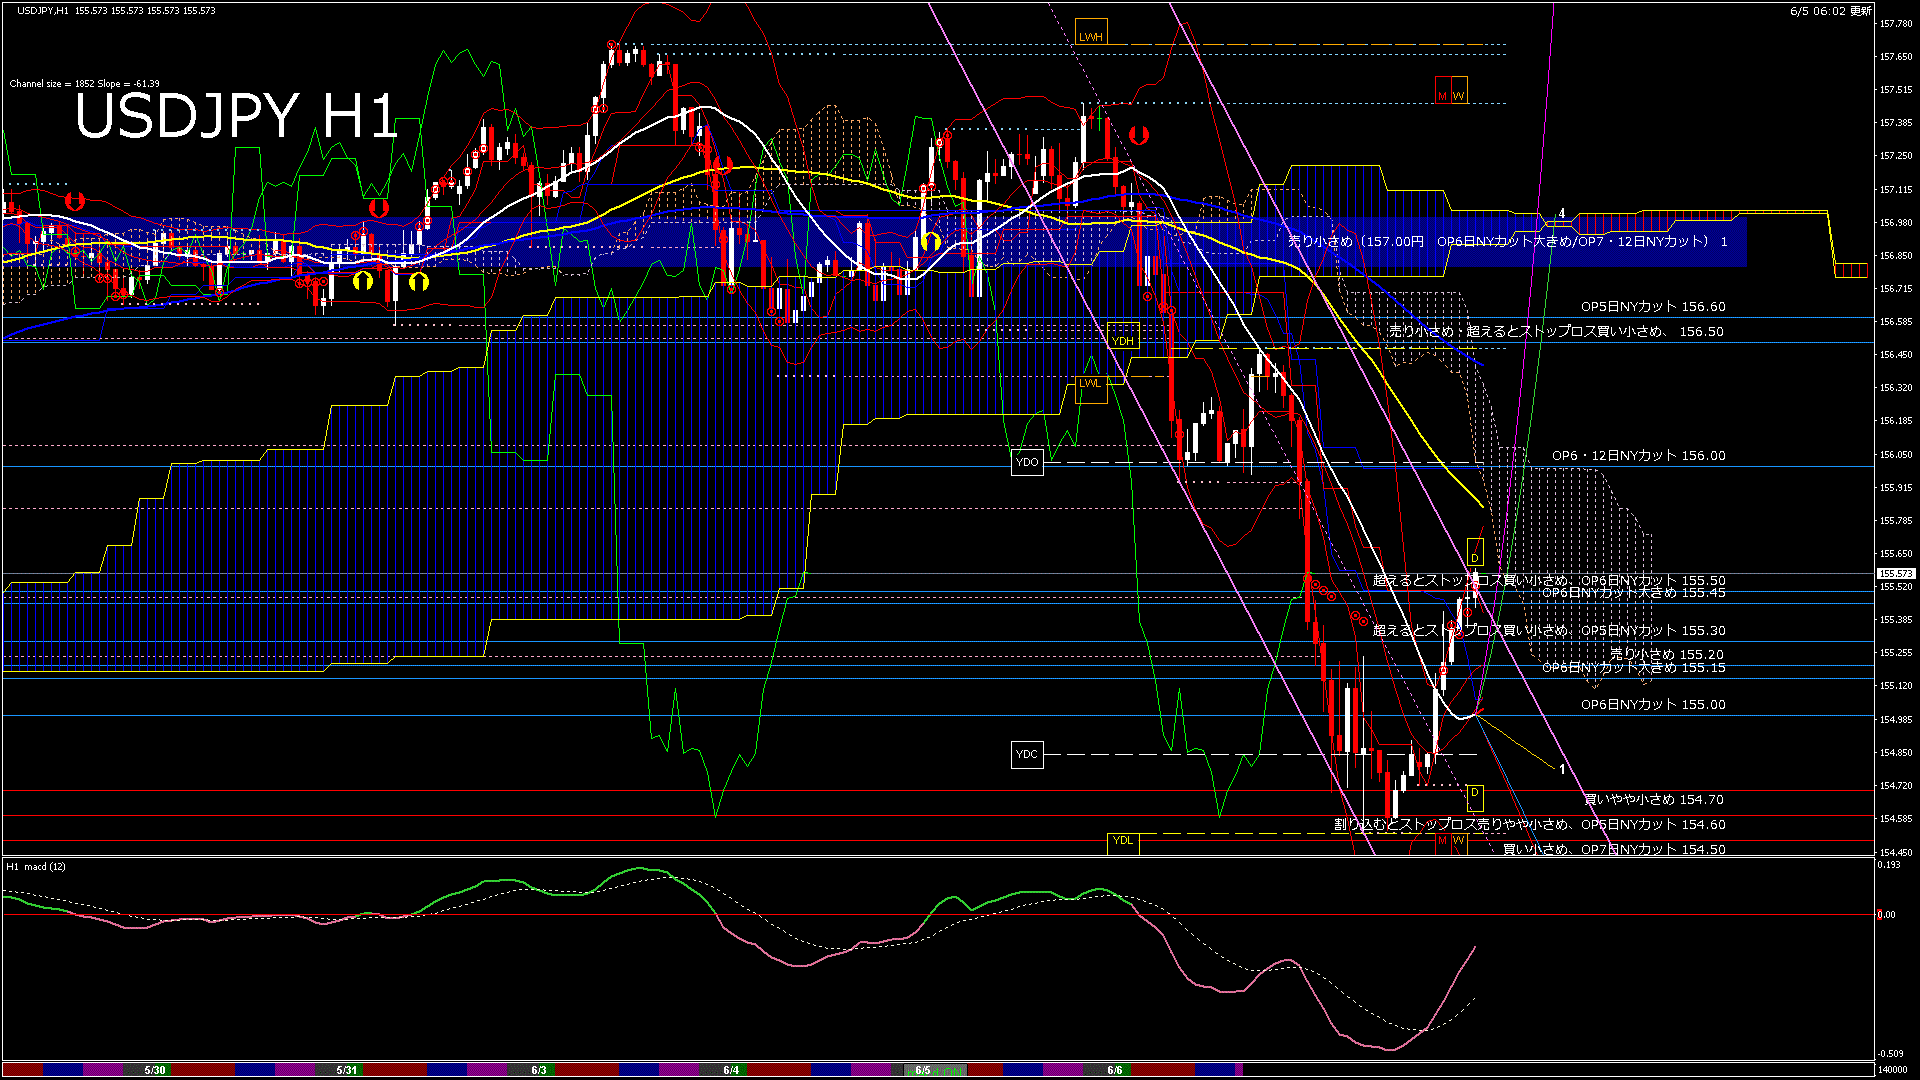Screen dimensions: 1920x1080
Task: Select the YDC yesterday-close marker box
Action: click(x=1027, y=754)
